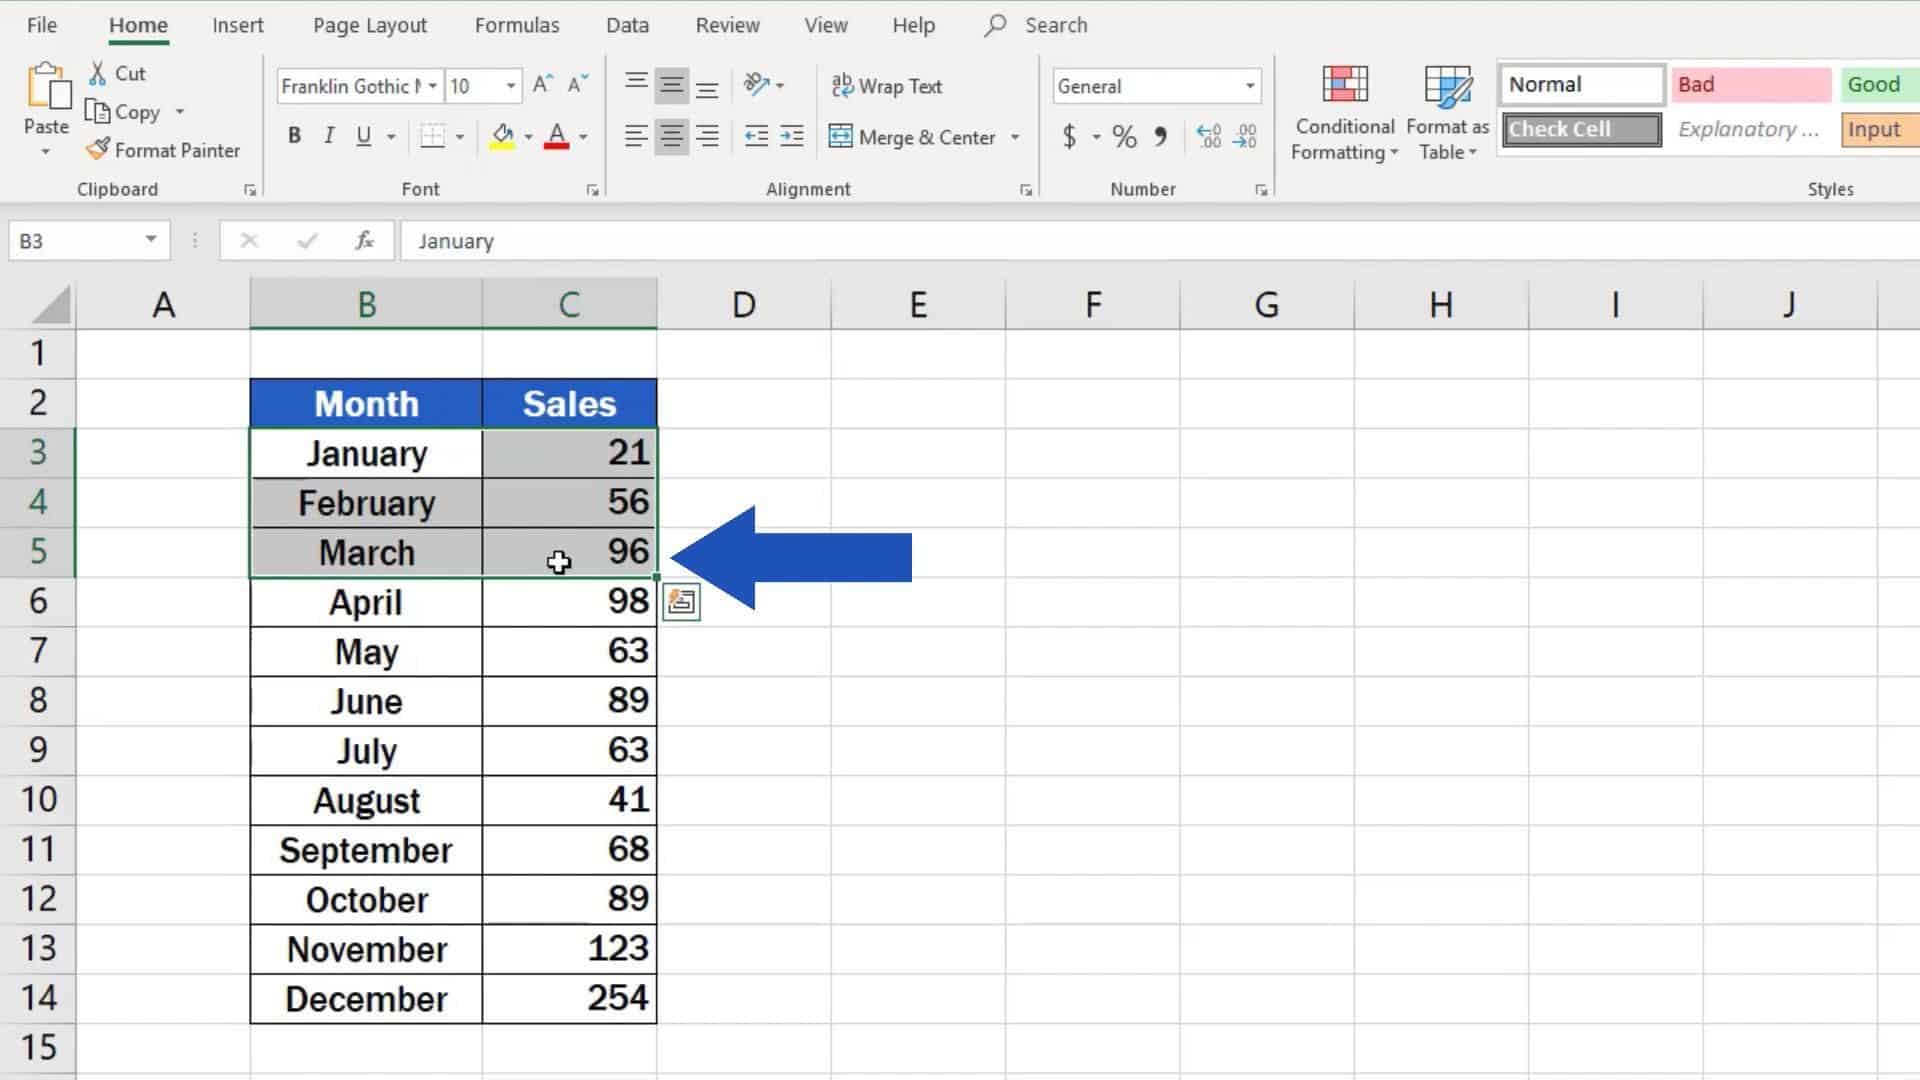Open the Number Format dropdown showing General
1920x1080 pixels.
[x=1248, y=86]
